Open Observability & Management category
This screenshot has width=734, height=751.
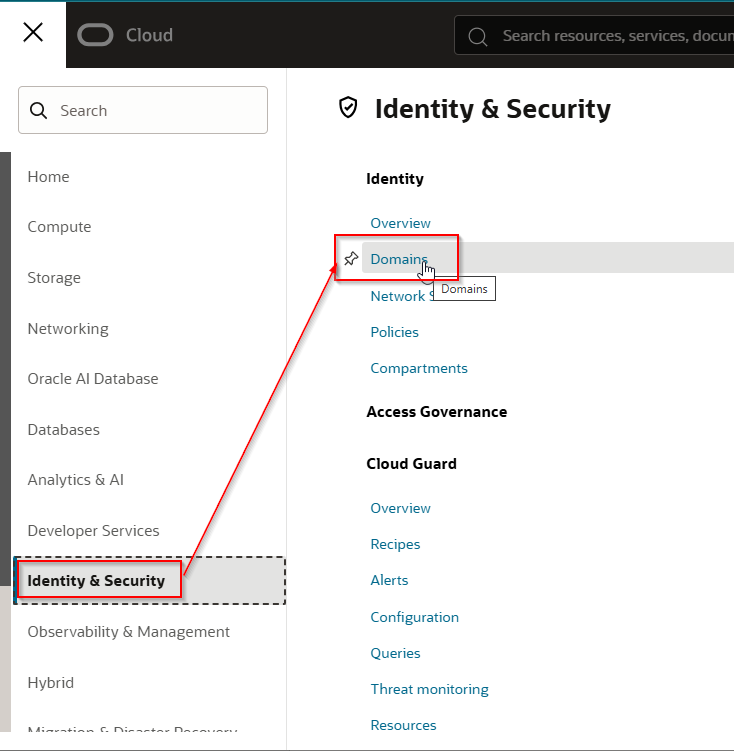coord(128,632)
